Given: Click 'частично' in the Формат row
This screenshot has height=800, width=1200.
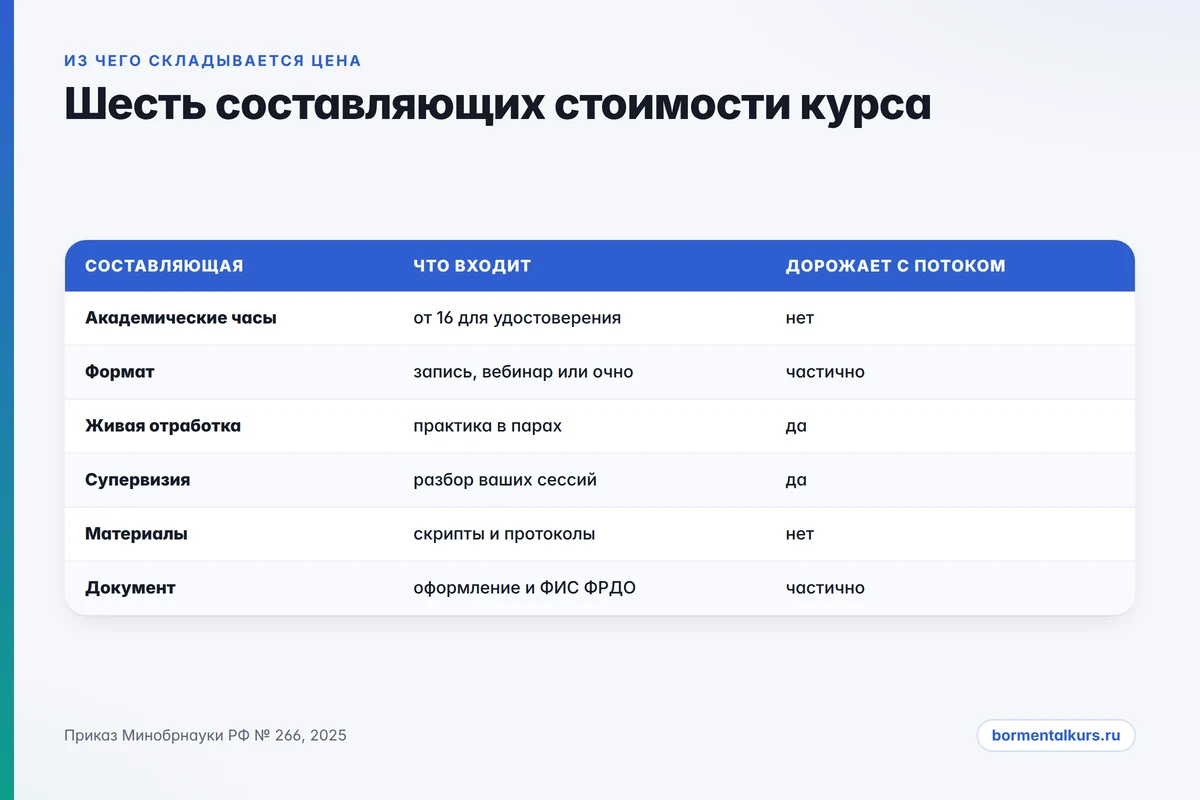Looking at the screenshot, I should point(825,372).
